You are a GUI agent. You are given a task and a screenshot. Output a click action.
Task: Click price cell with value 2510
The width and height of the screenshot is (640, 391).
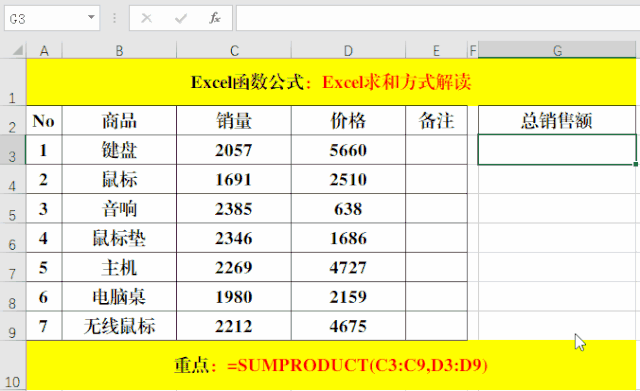tap(348, 179)
